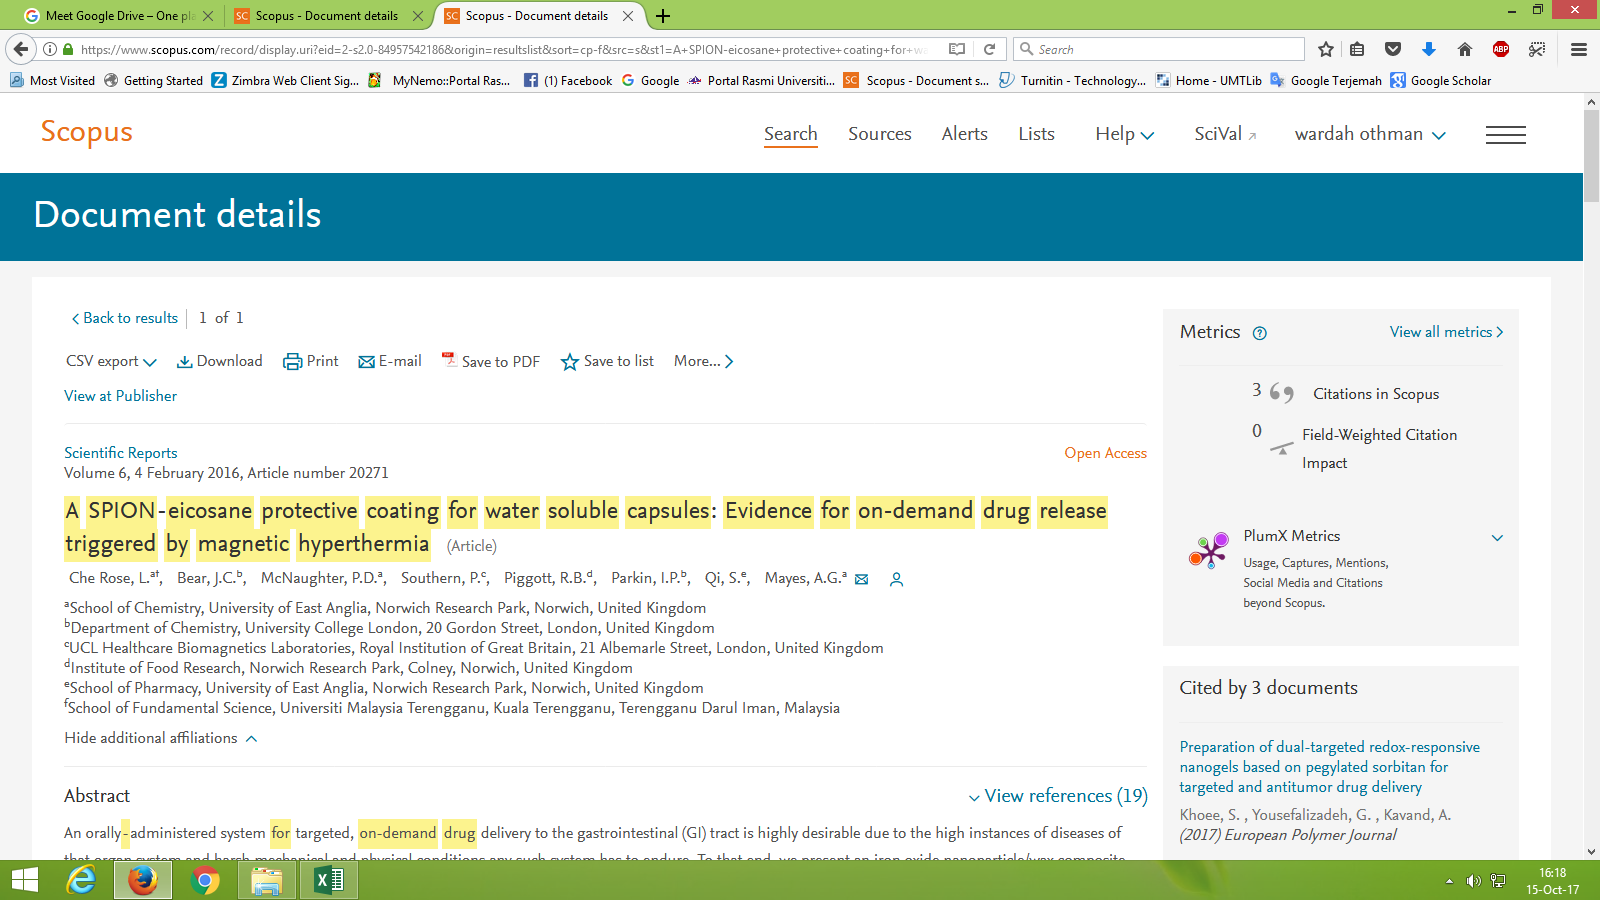Image resolution: width=1600 pixels, height=900 pixels.
Task: Open the Scopus hamburger menu icon
Action: 1505,135
